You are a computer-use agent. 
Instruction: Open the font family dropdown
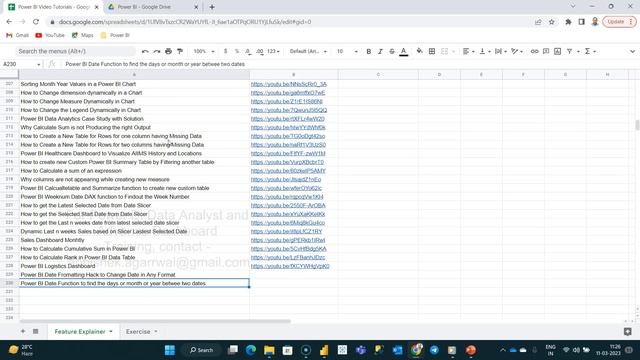(308, 51)
